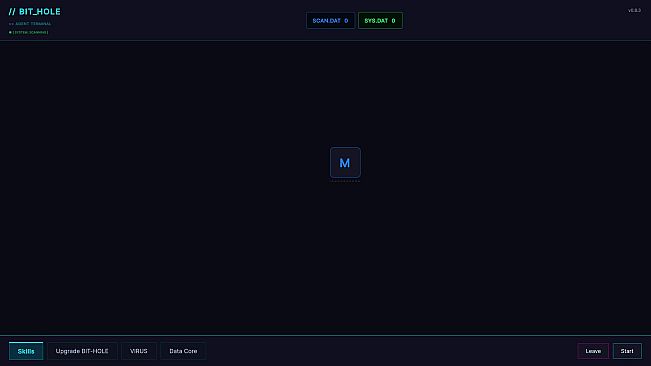Select the M node icon in center

click(x=345, y=163)
